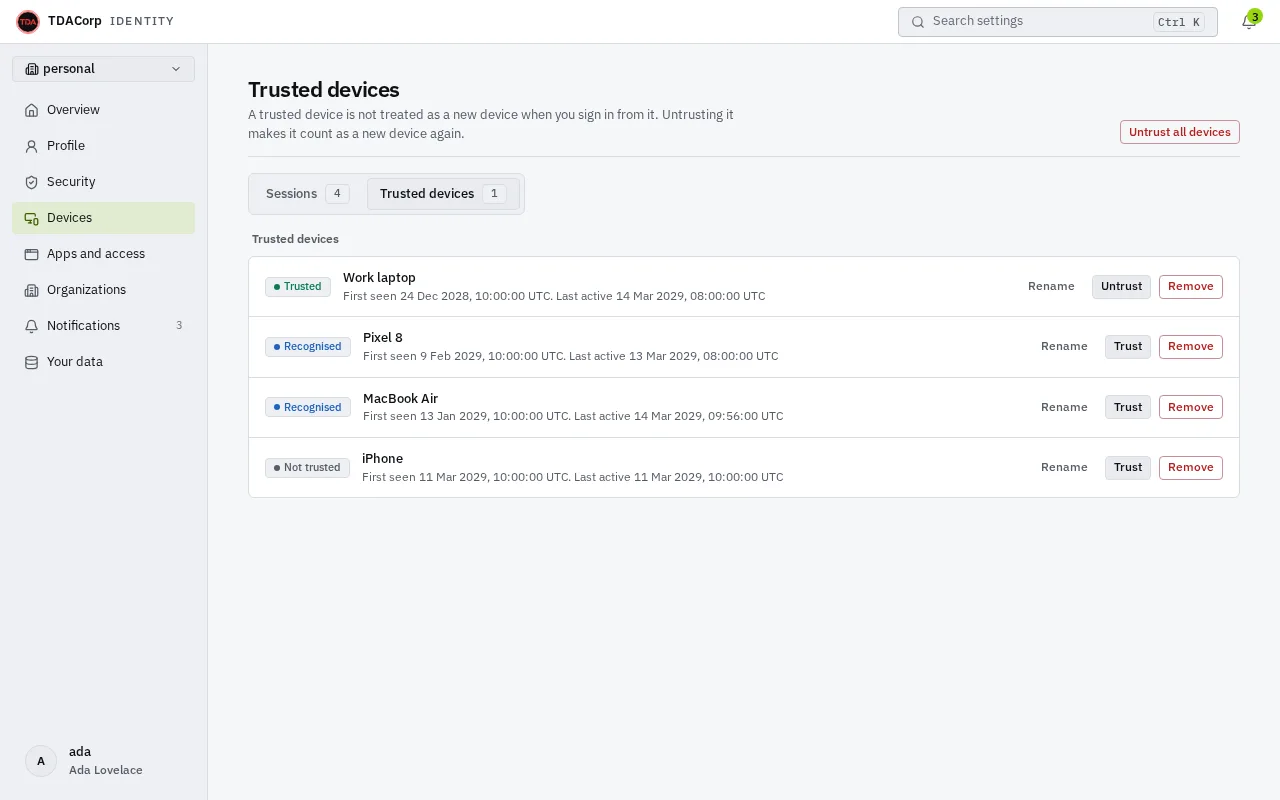Trust the iPhone device

coord(1128,467)
